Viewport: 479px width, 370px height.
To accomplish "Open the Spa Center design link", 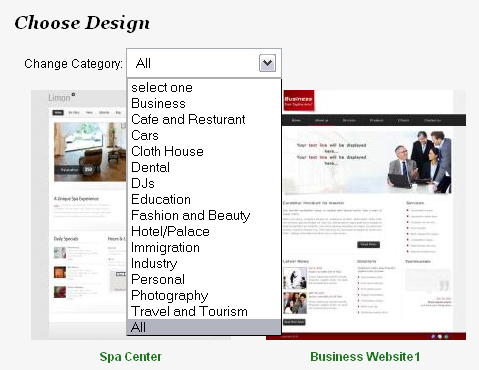I will (131, 357).
